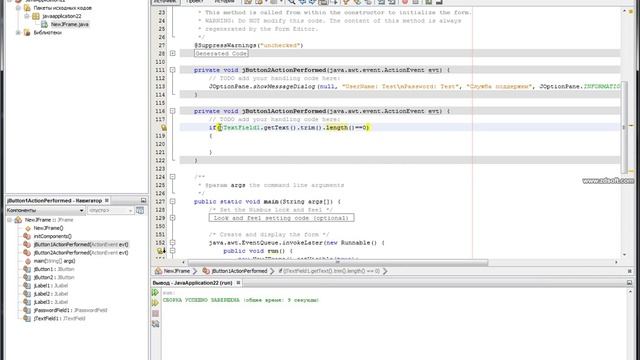Click the NewJFrame.java file icon
This screenshot has width=640, height=360.
point(44,24)
